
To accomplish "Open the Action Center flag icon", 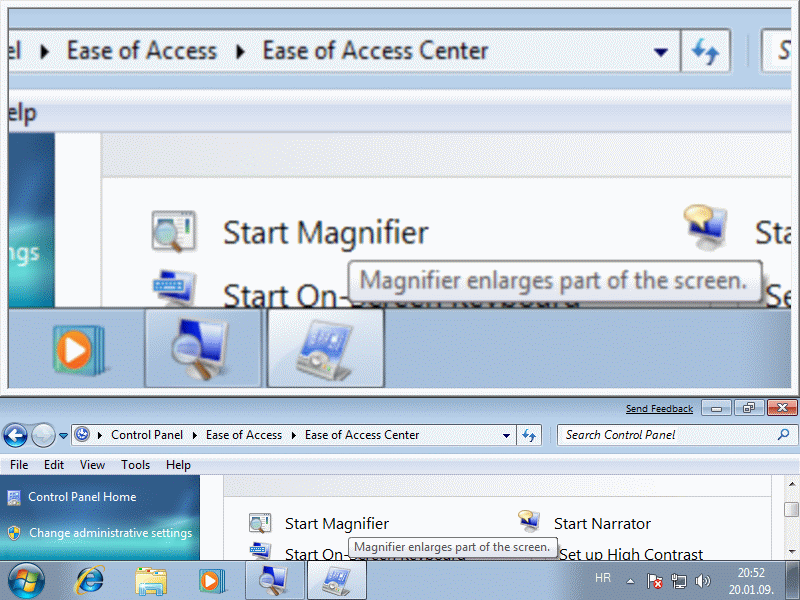I will point(655,581).
